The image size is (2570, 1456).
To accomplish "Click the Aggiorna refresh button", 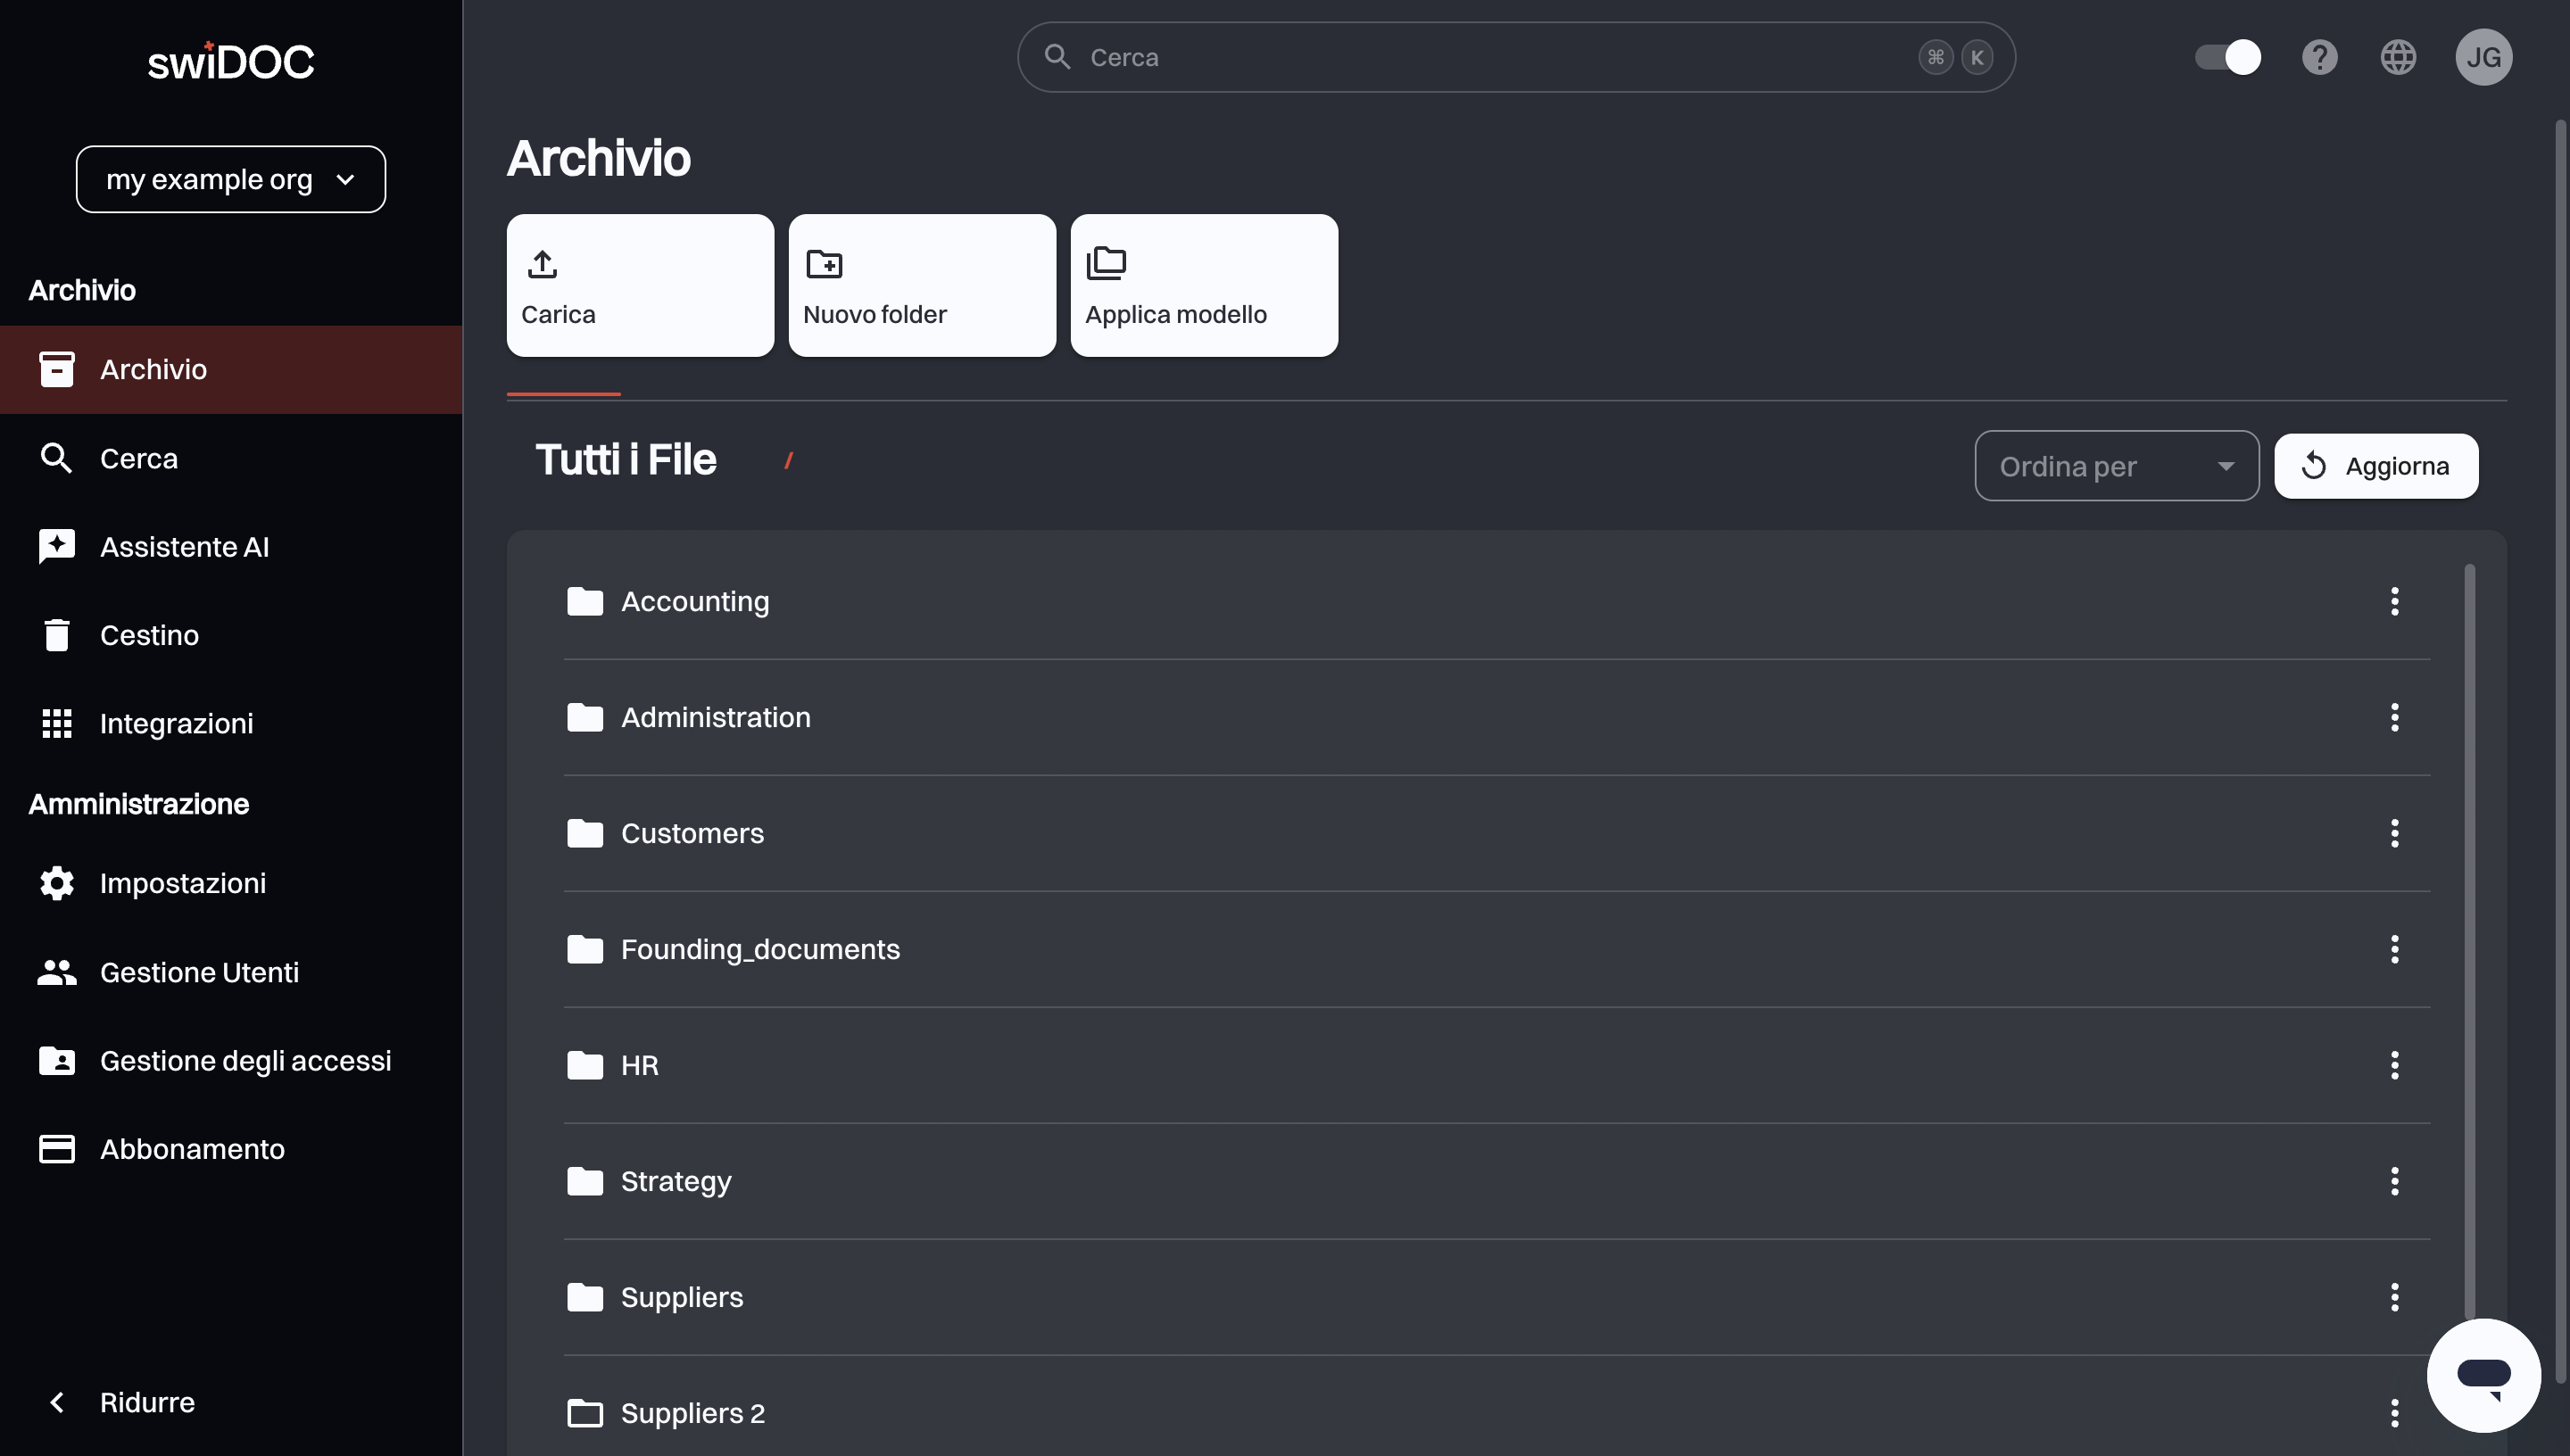I will [x=2376, y=466].
